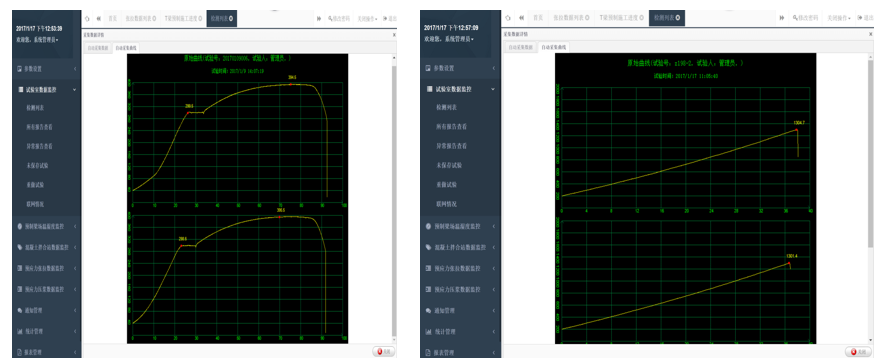Image resolution: width=888 pixels, height=364 pixels.
Task: Click tab-scroll-right double arrow in 12:53:39 window
Action: [319, 18]
